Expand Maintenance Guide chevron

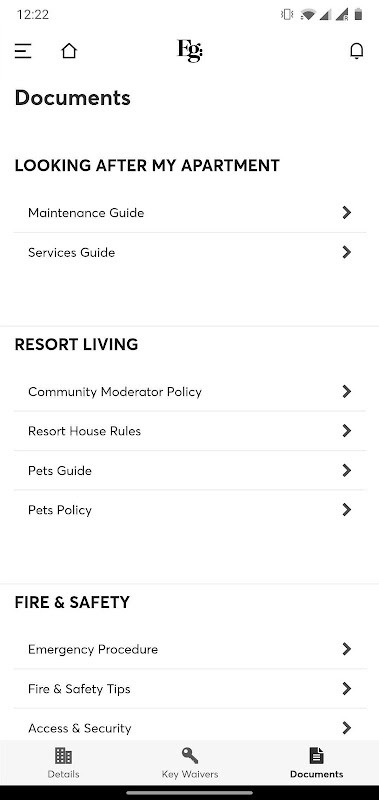click(x=347, y=212)
